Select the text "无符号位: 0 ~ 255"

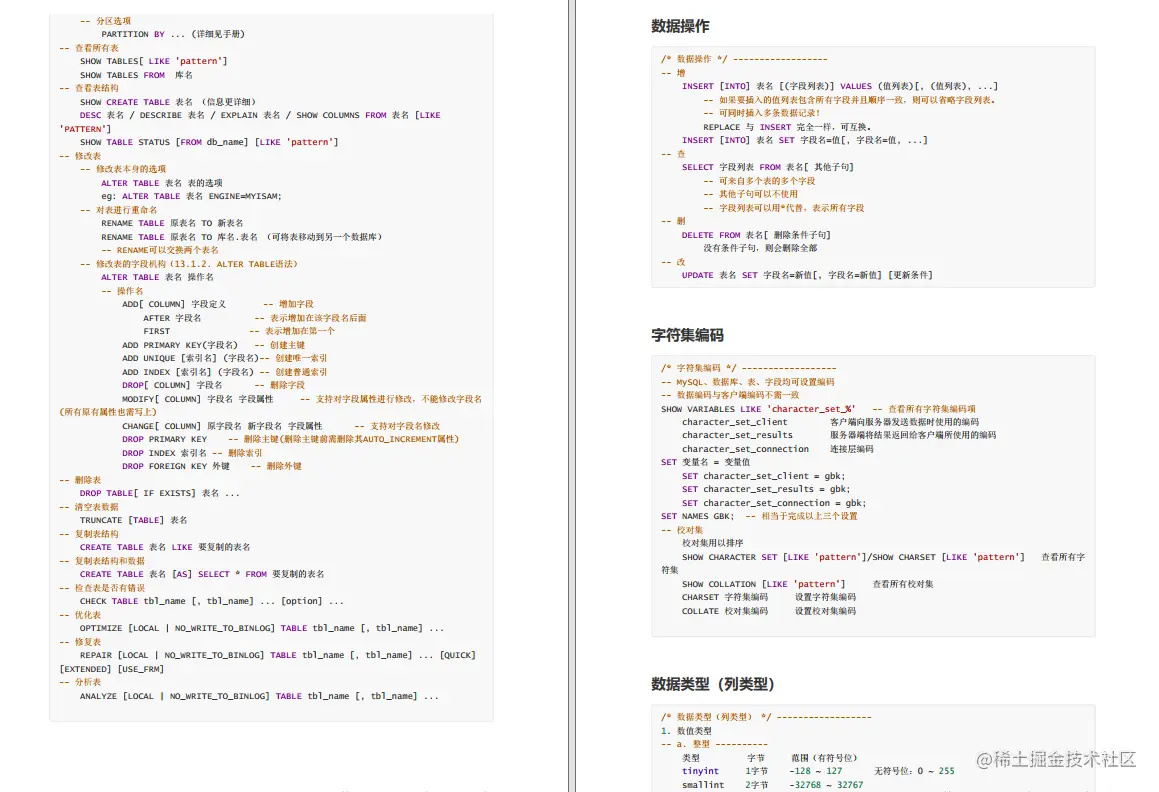click(914, 771)
